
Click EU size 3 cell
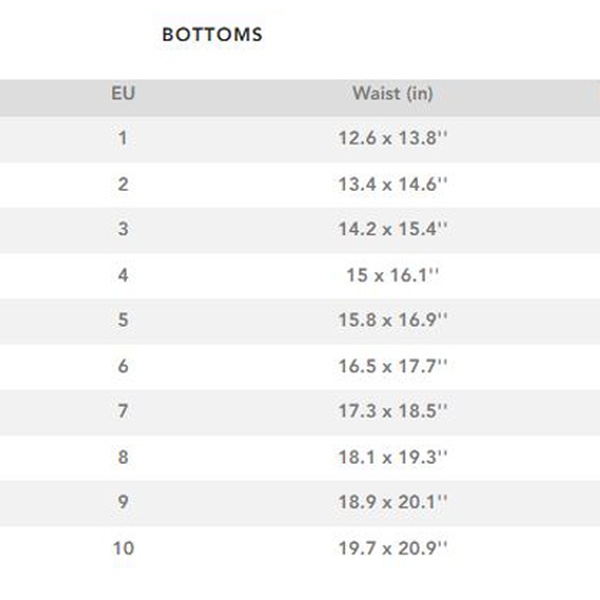pyautogui.click(x=123, y=229)
